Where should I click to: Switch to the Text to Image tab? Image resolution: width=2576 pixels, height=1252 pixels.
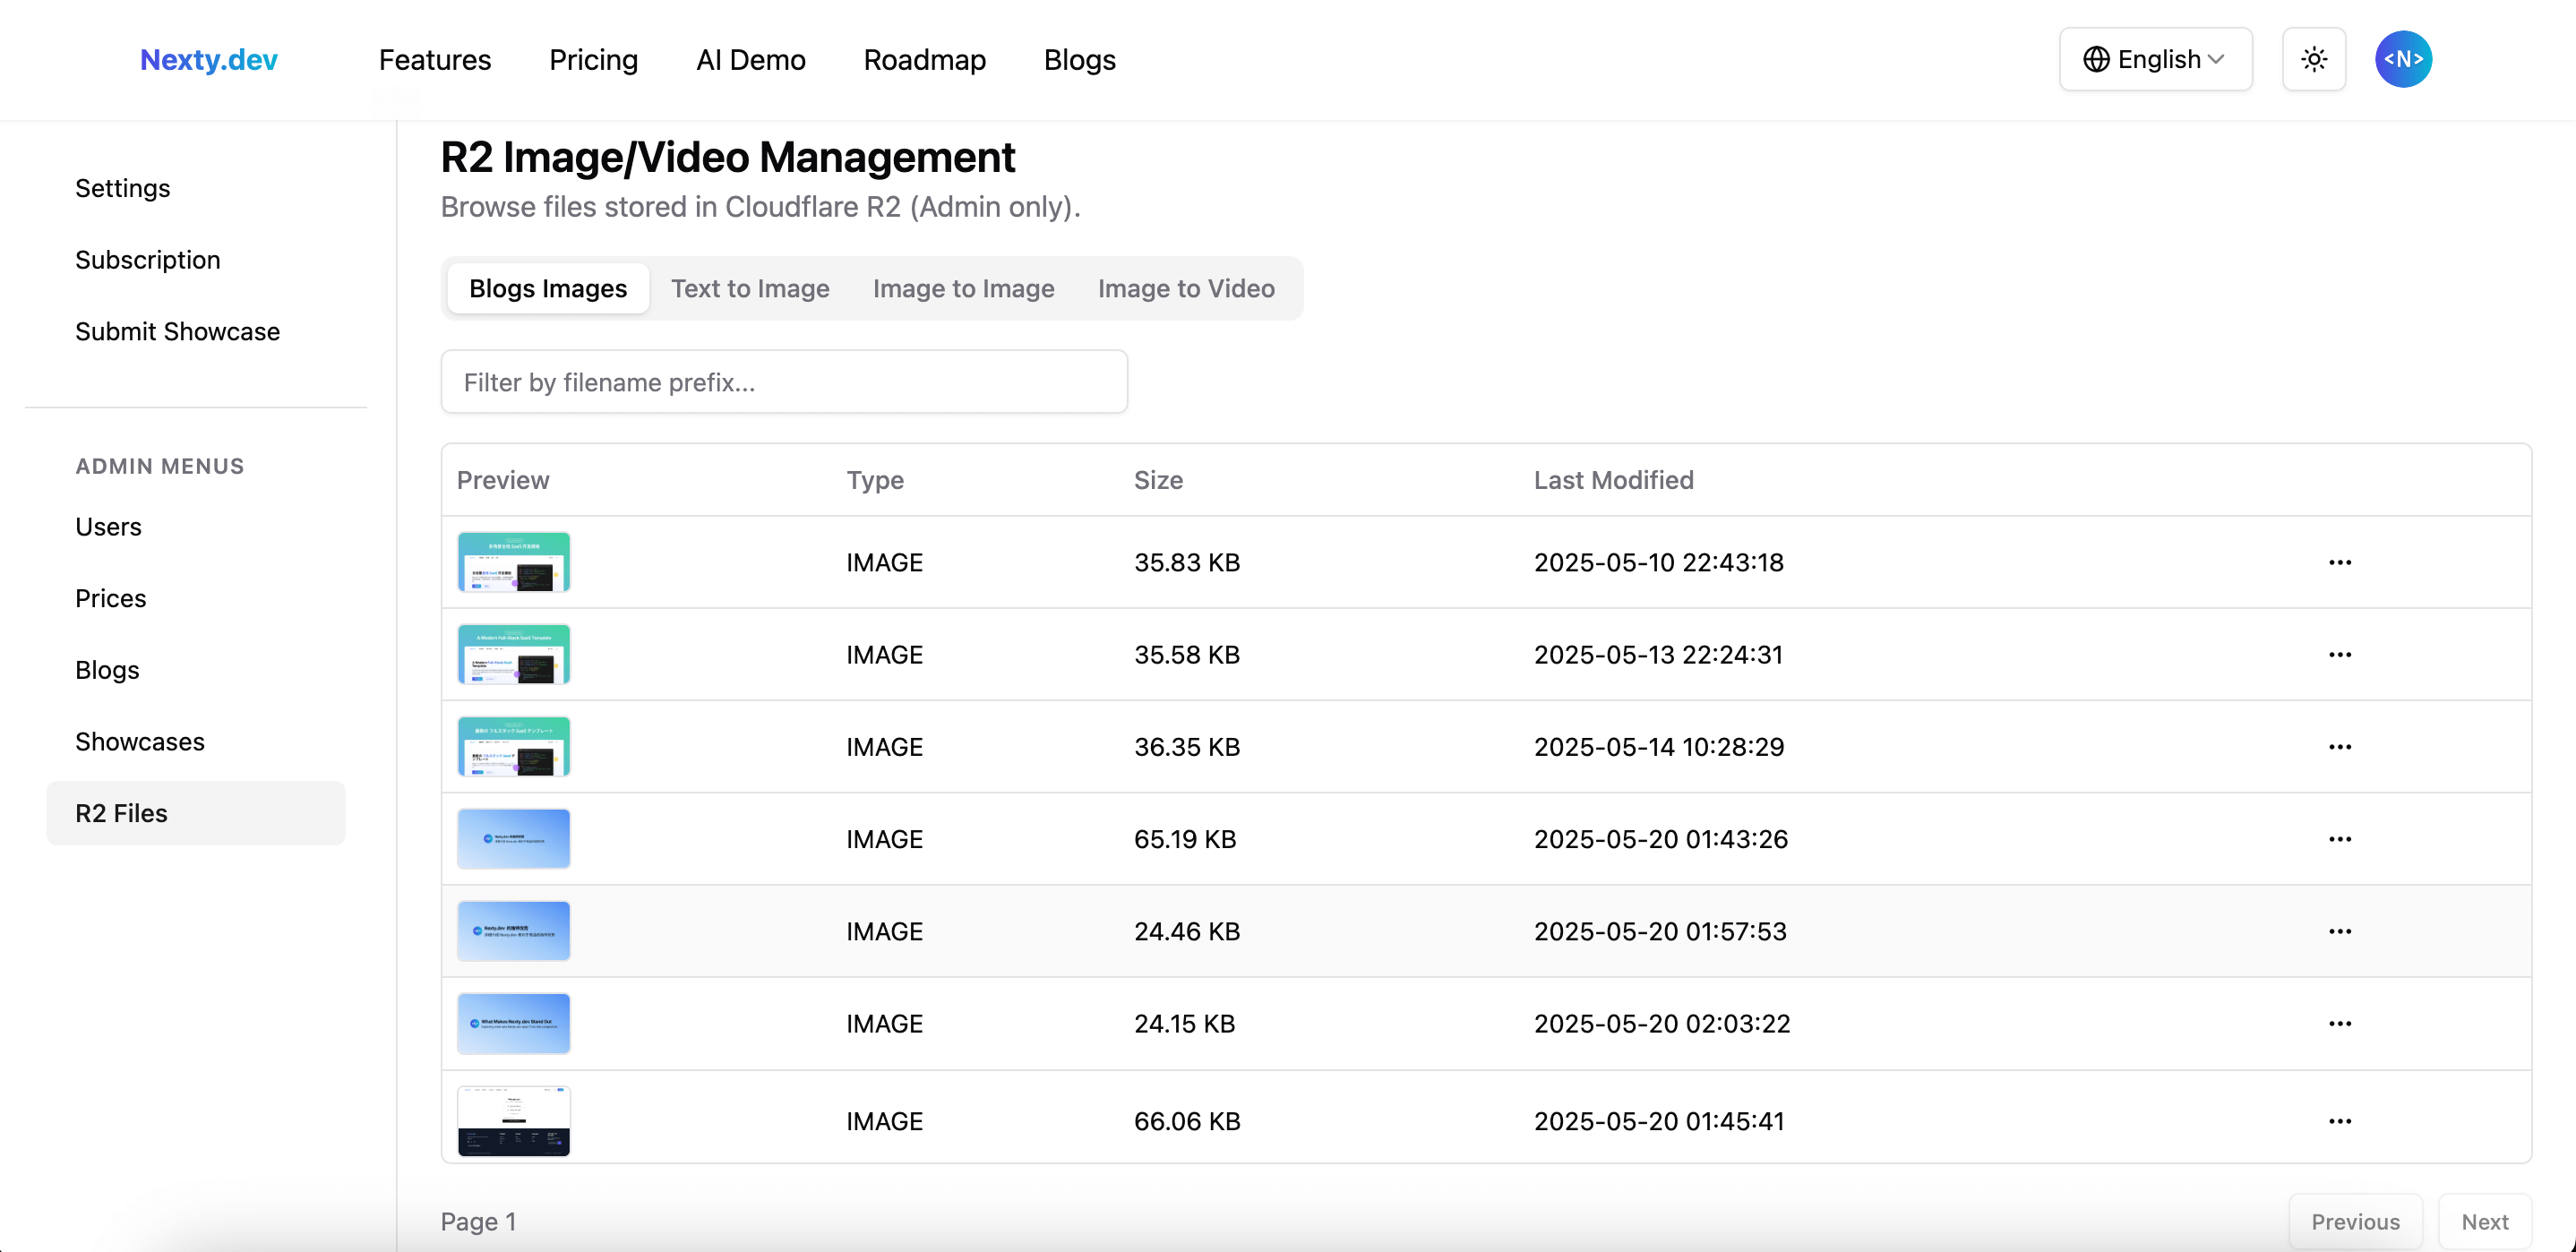pos(749,289)
